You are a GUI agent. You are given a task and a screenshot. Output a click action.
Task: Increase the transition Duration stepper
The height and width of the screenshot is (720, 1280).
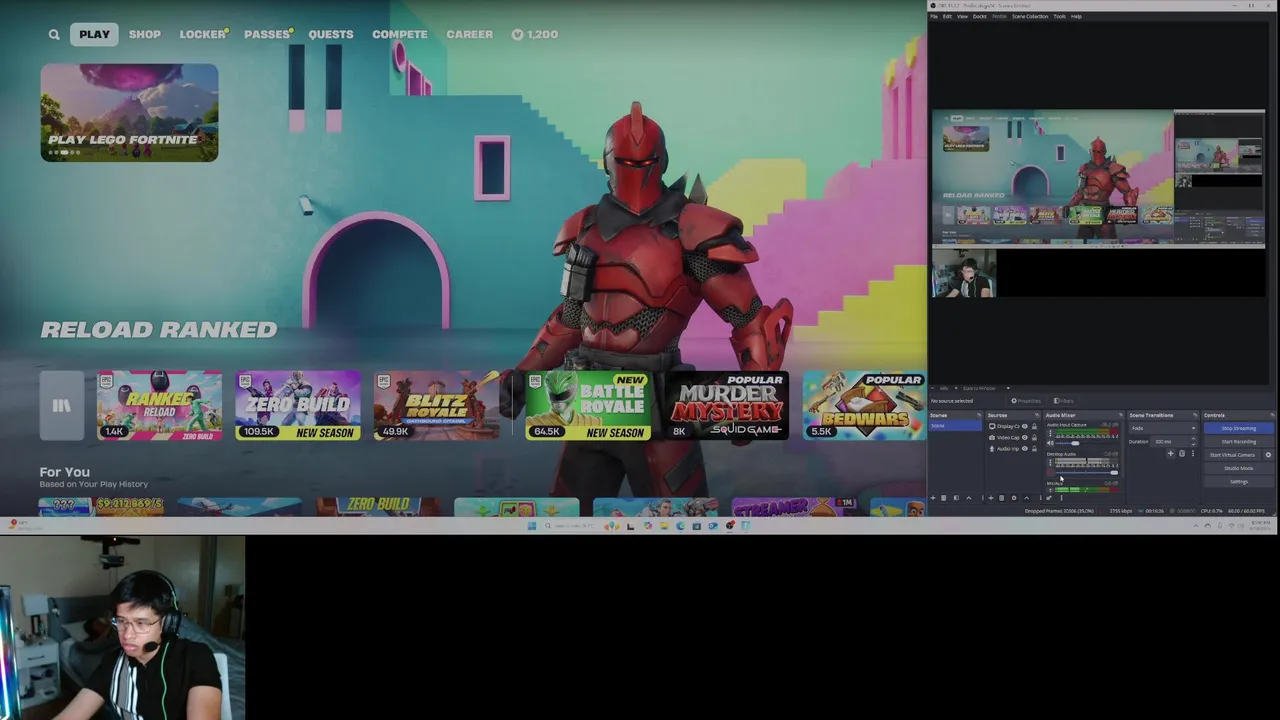click(1193, 439)
